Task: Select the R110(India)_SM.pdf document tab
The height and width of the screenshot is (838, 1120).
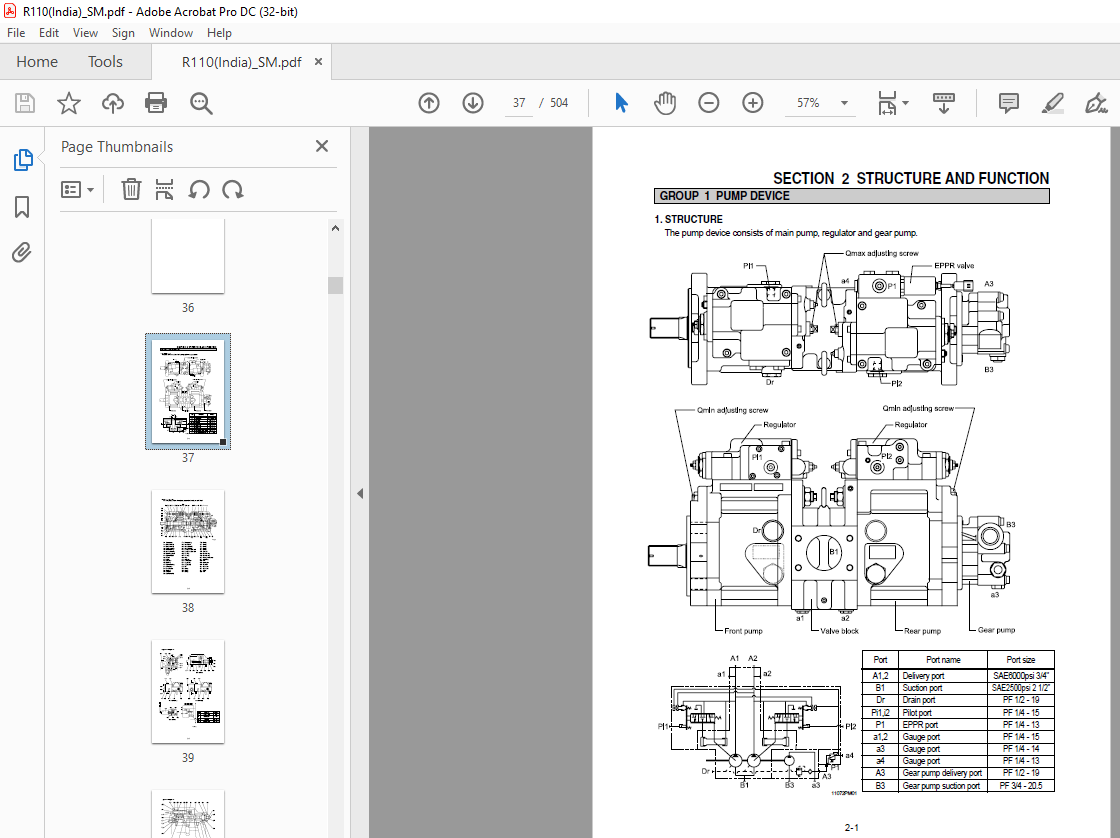Action: pyautogui.click(x=241, y=62)
